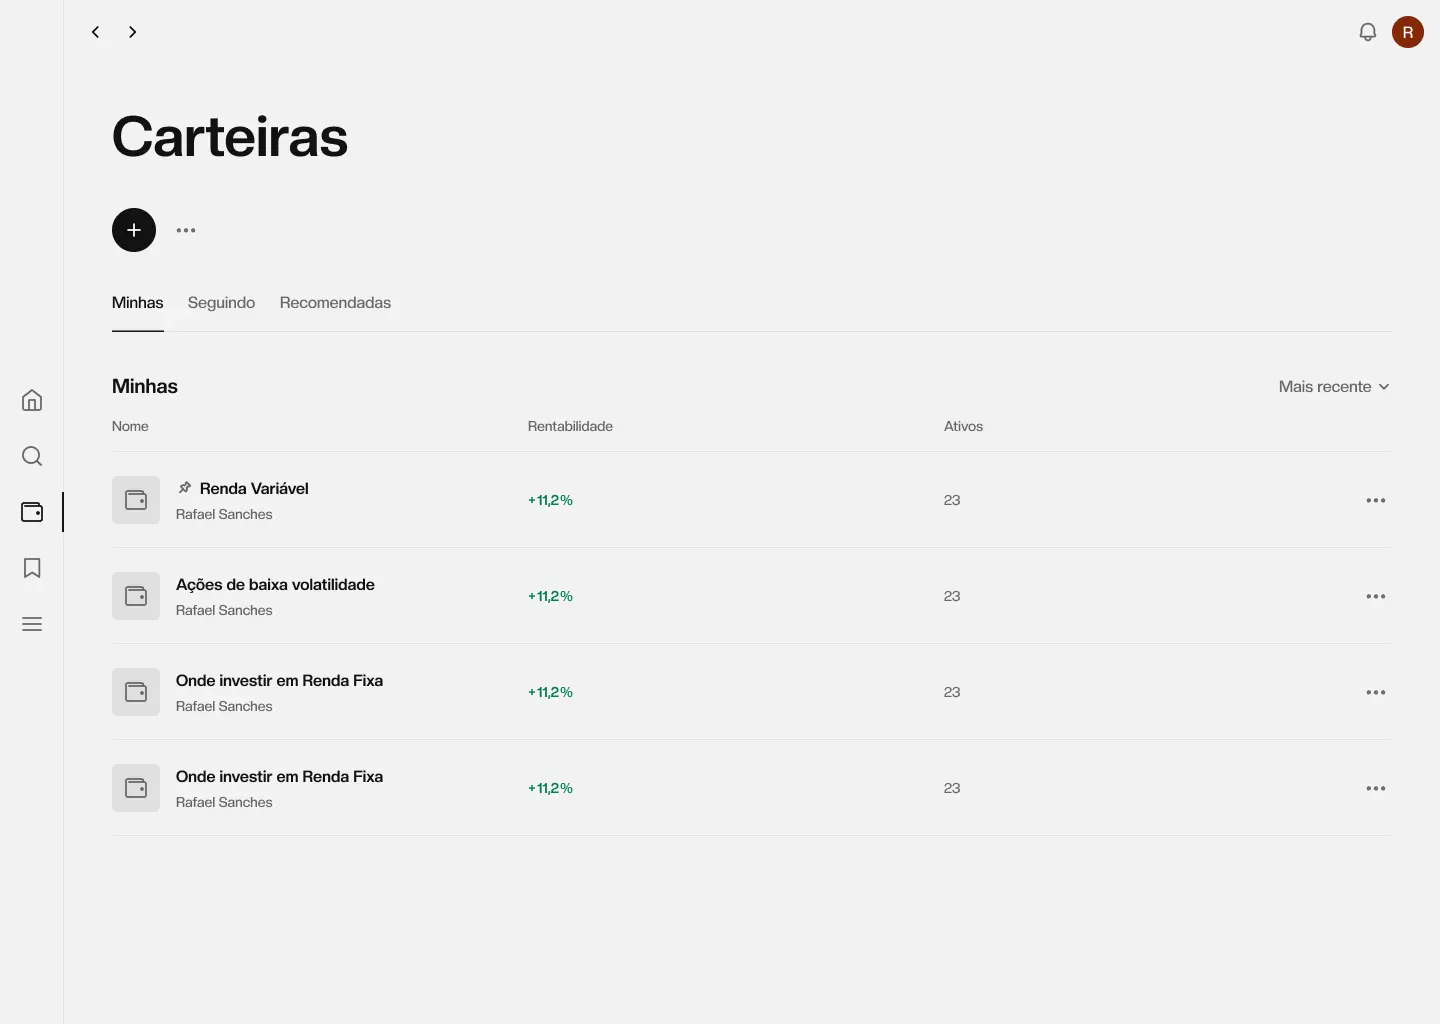Open the hamburger menu in the sidebar
This screenshot has height=1024, width=1440.
coord(32,624)
